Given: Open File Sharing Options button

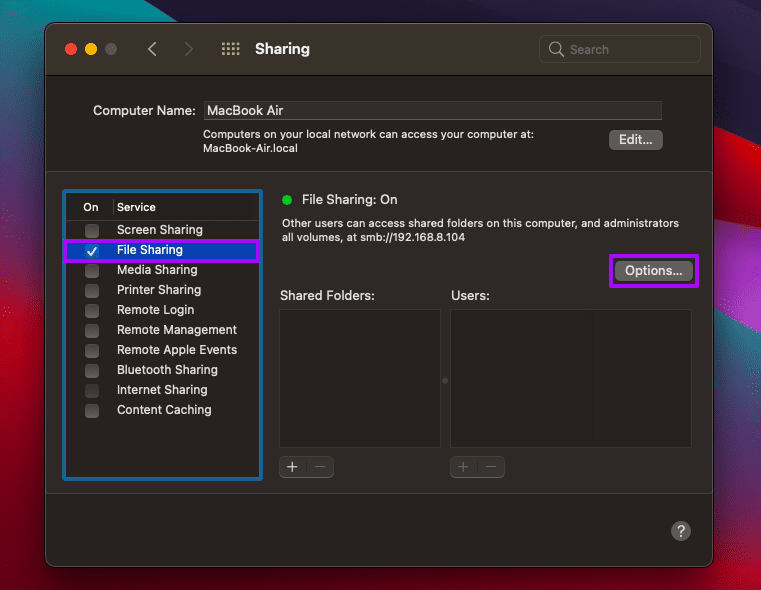Looking at the screenshot, I should [653, 270].
